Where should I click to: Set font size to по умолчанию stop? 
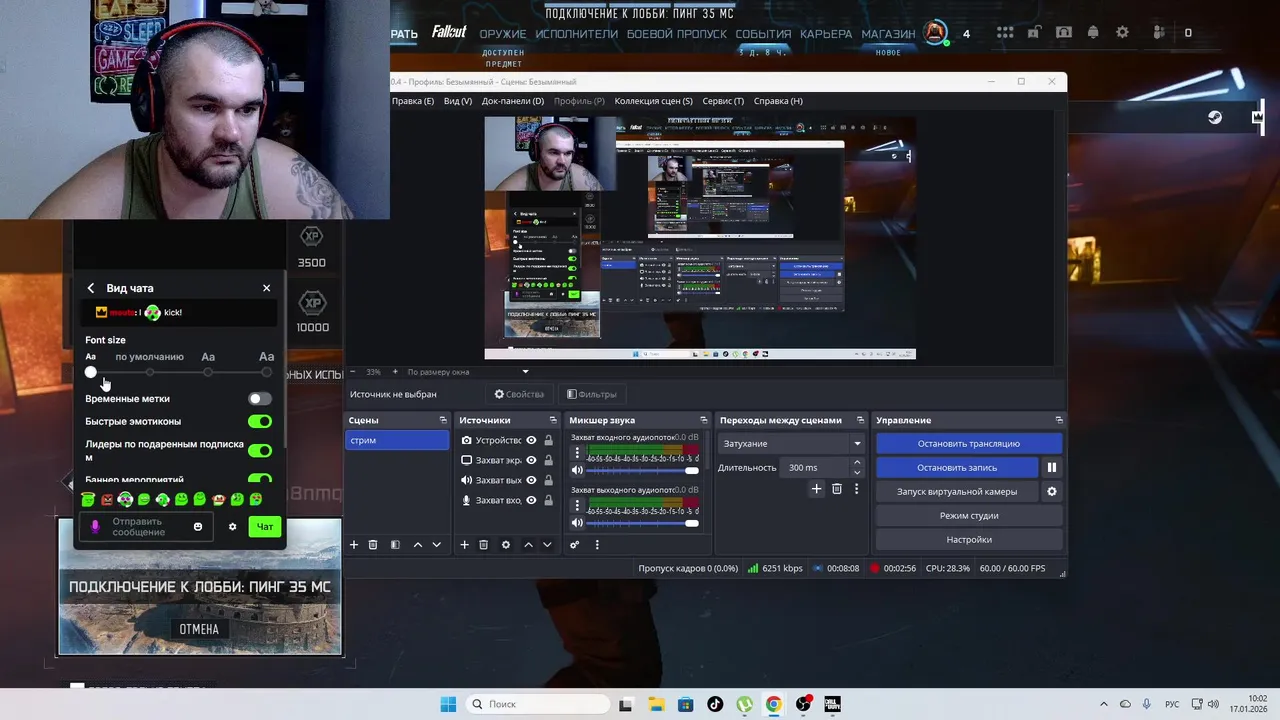coord(150,372)
